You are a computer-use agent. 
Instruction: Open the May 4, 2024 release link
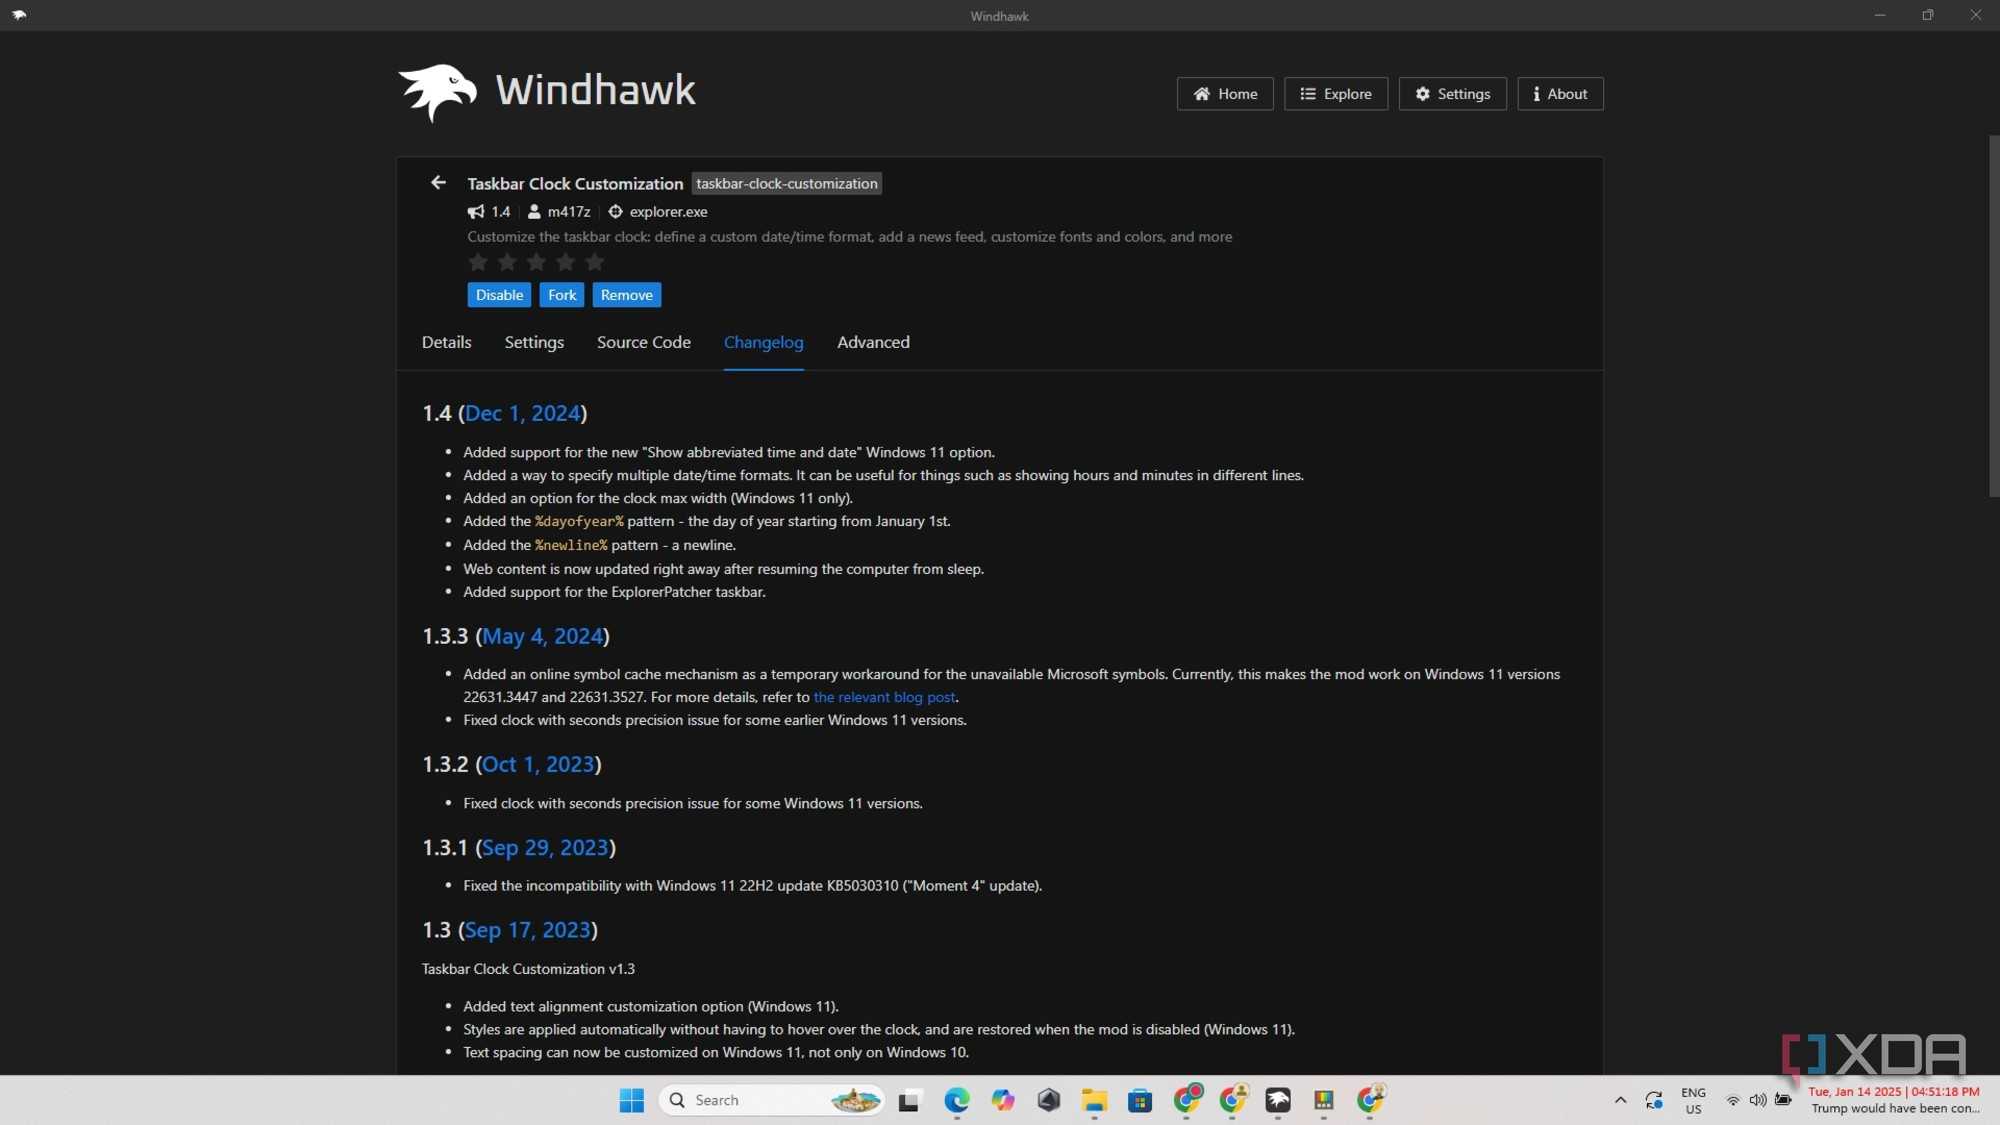click(x=543, y=636)
